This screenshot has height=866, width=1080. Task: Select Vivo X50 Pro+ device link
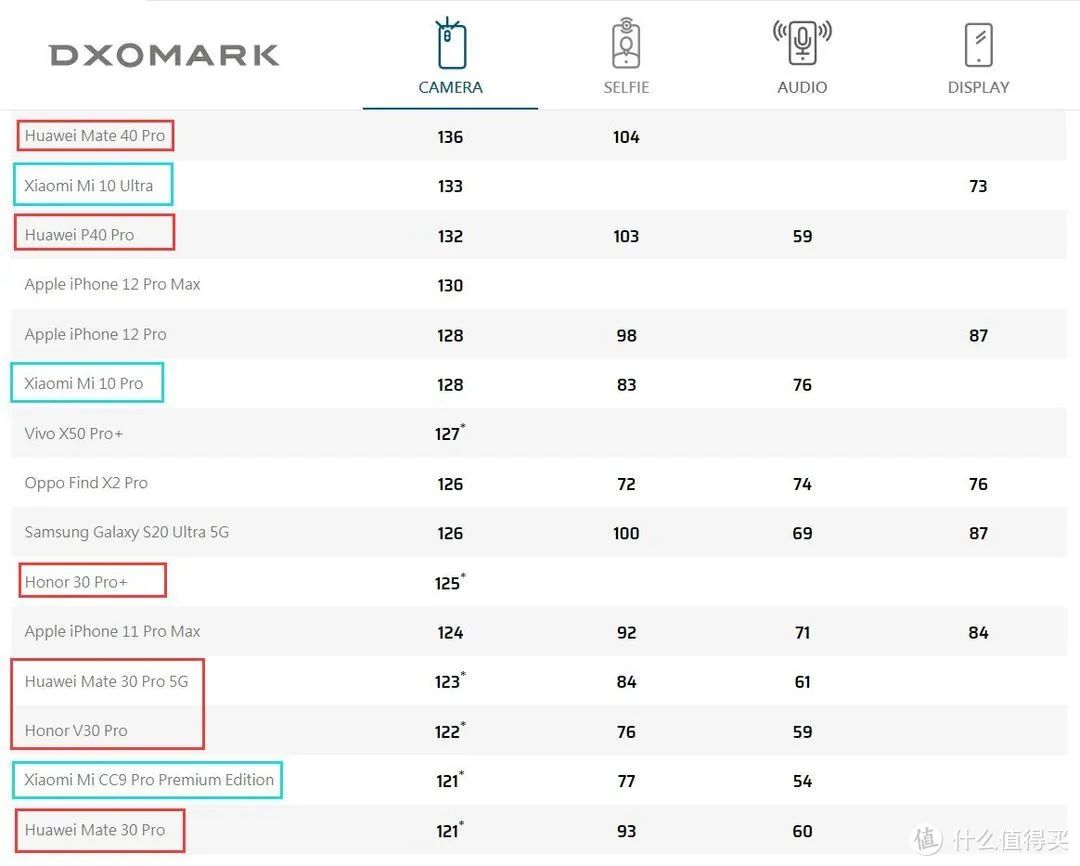74,433
